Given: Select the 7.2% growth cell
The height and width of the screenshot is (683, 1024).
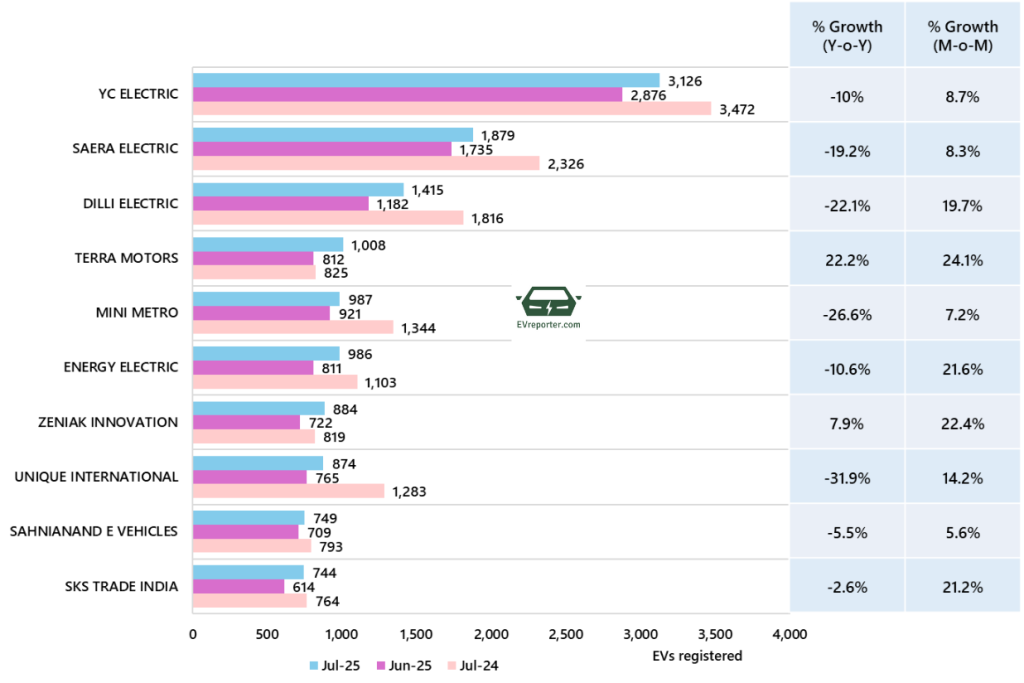Looking at the screenshot, I should point(963,315).
